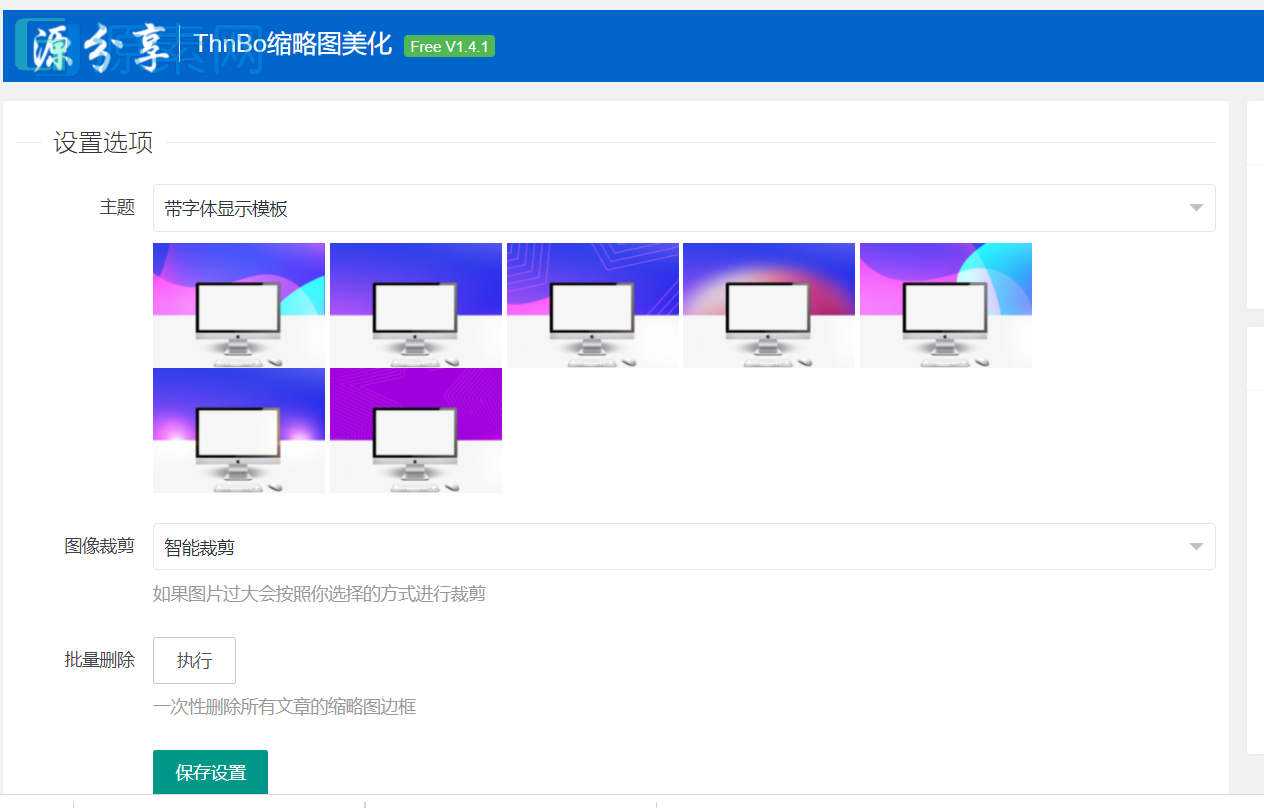Image resolution: width=1264 pixels, height=808 pixels.
Task: Select the purple circuit pattern theme thumbnail
Action: [415, 429]
